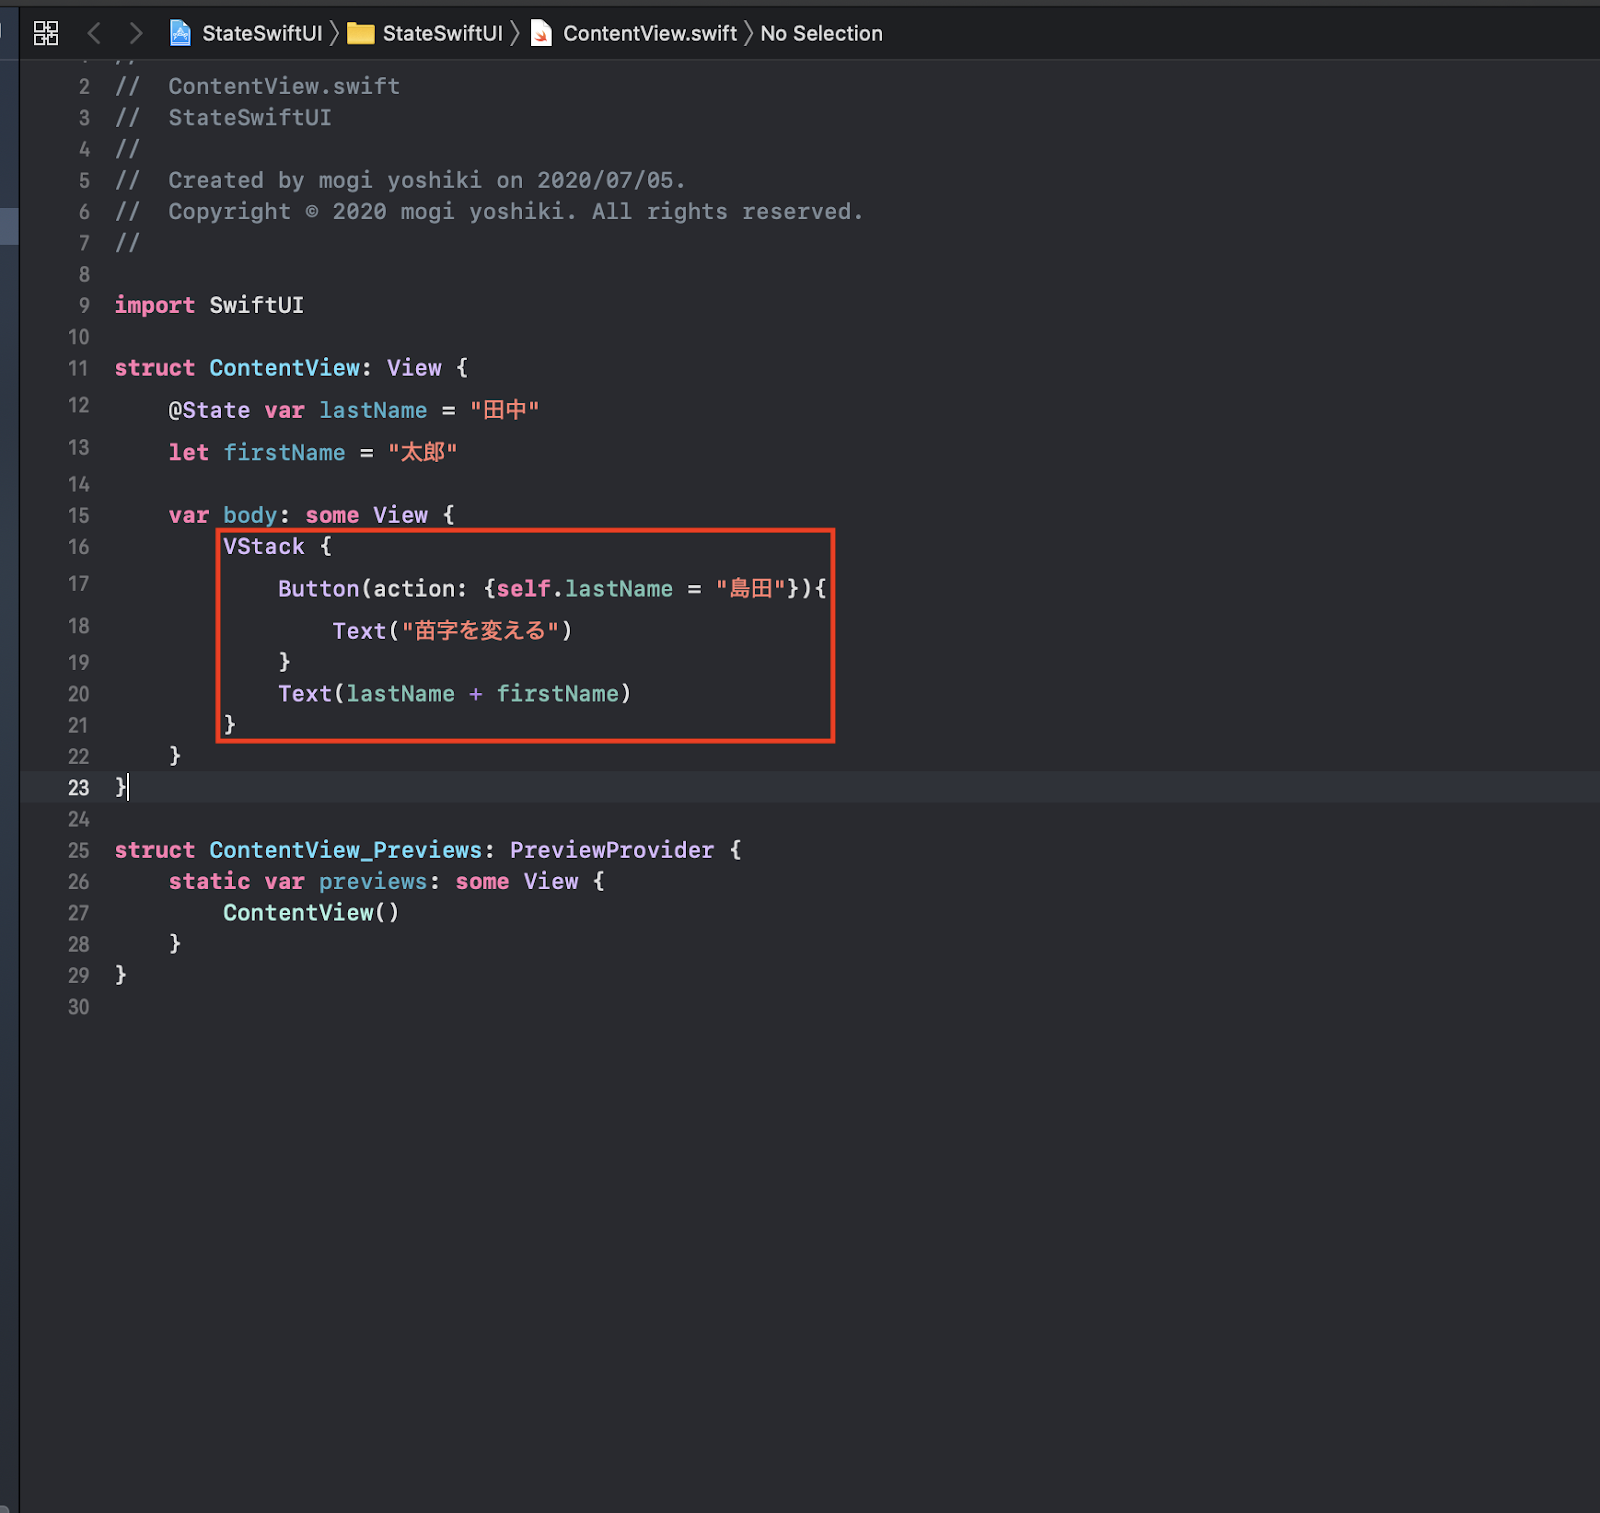The width and height of the screenshot is (1600, 1513).
Task: Click line number 11 in gutter
Action: click(78, 368)
